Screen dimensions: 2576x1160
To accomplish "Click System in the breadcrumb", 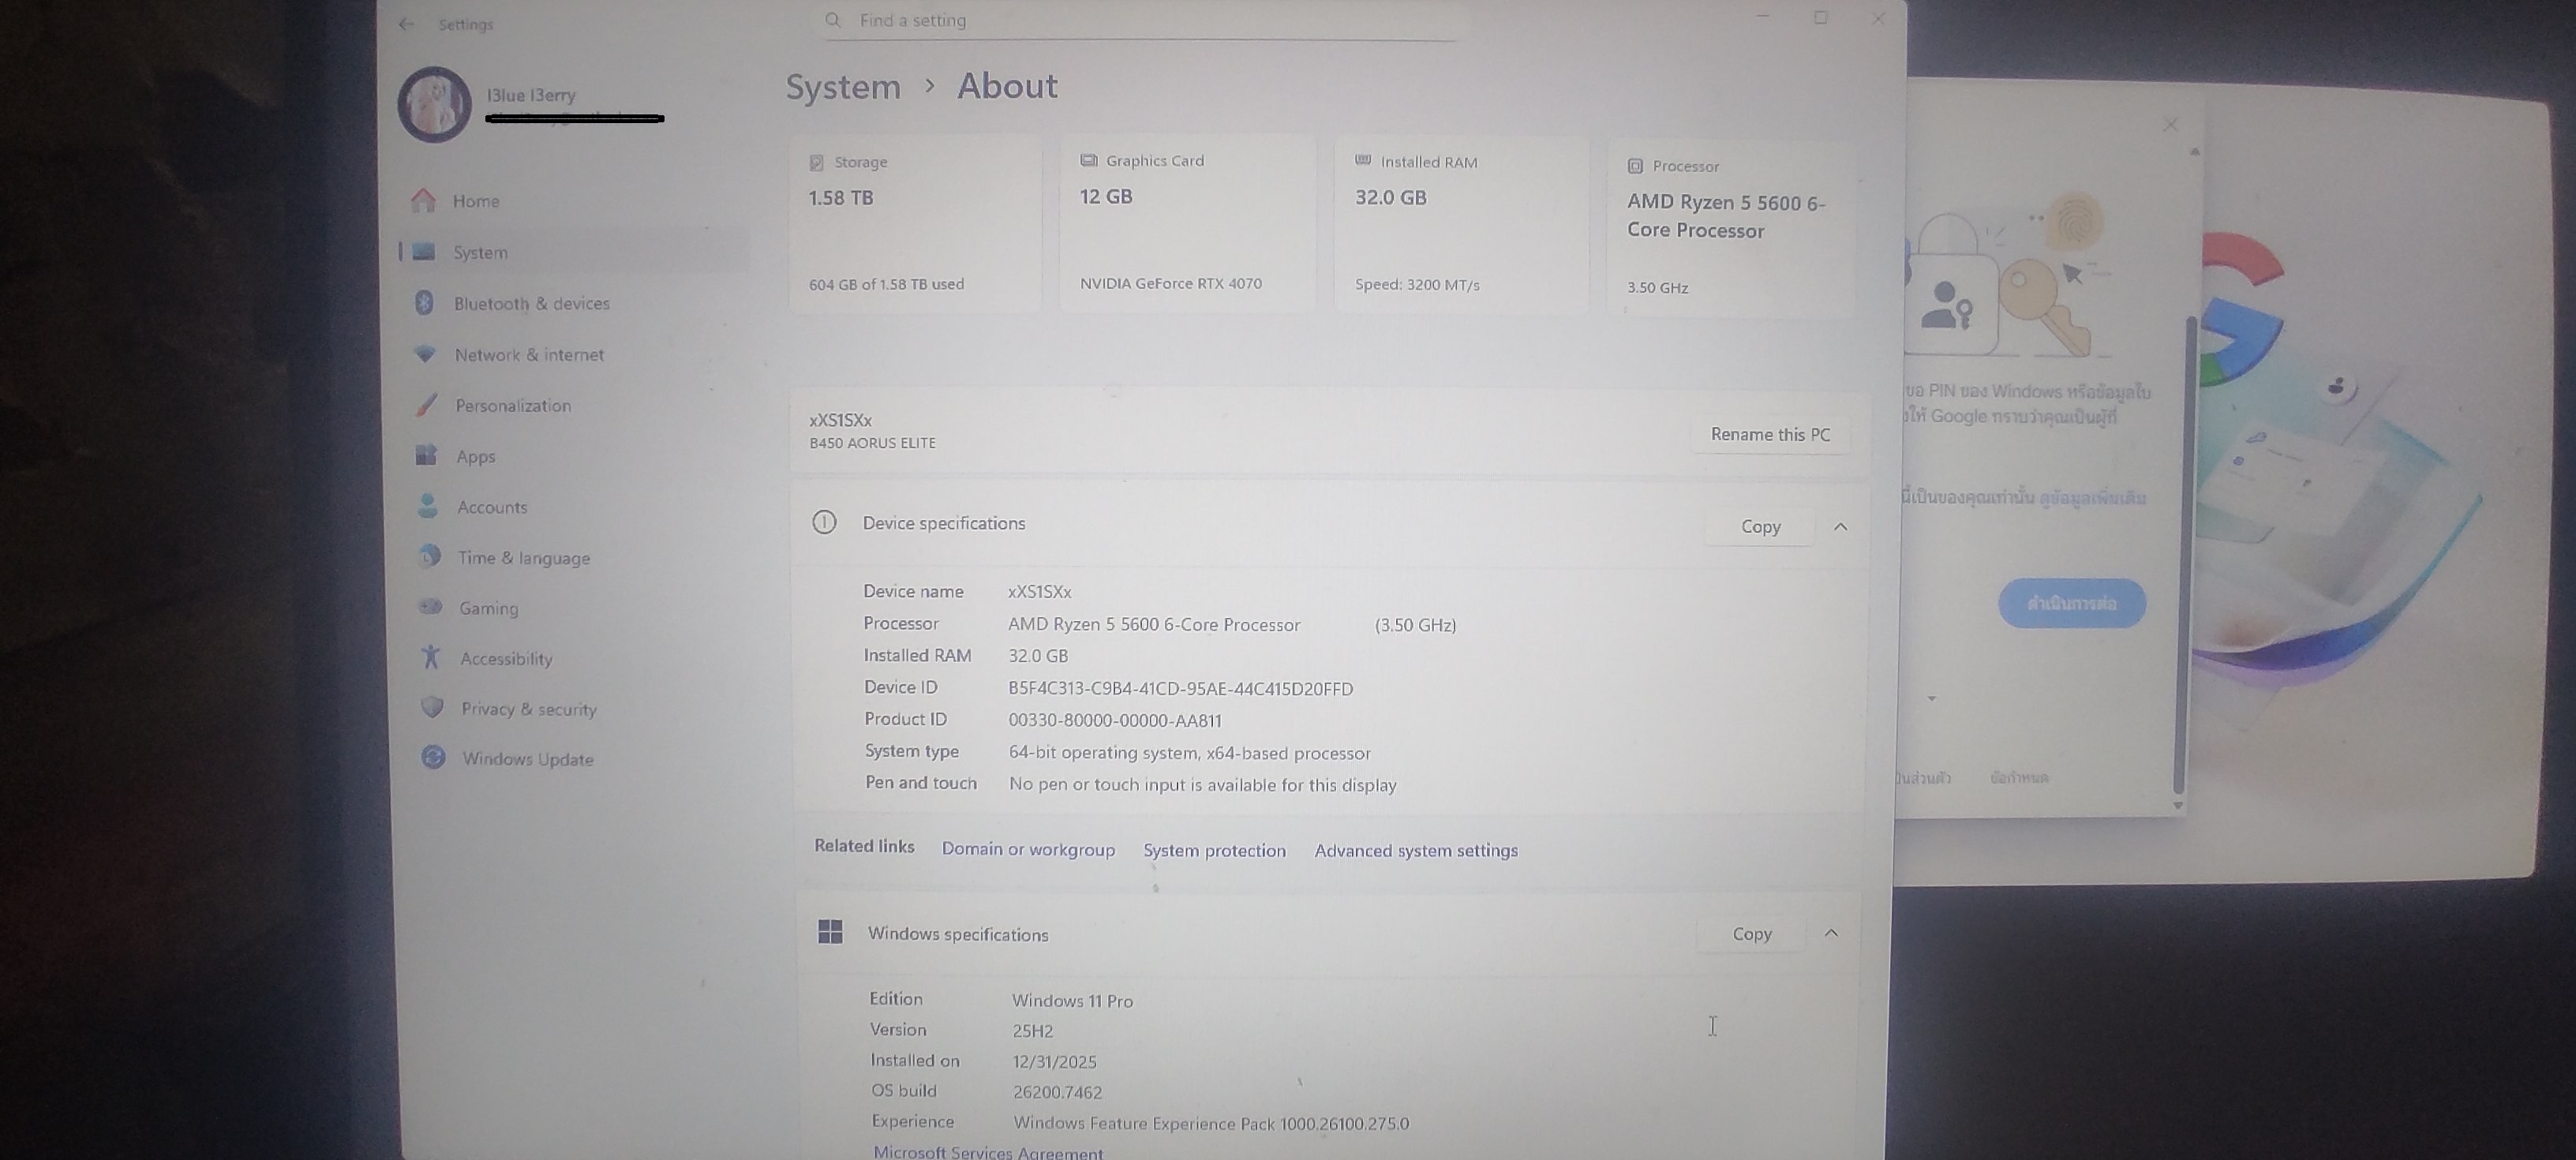I will (843, 87).
